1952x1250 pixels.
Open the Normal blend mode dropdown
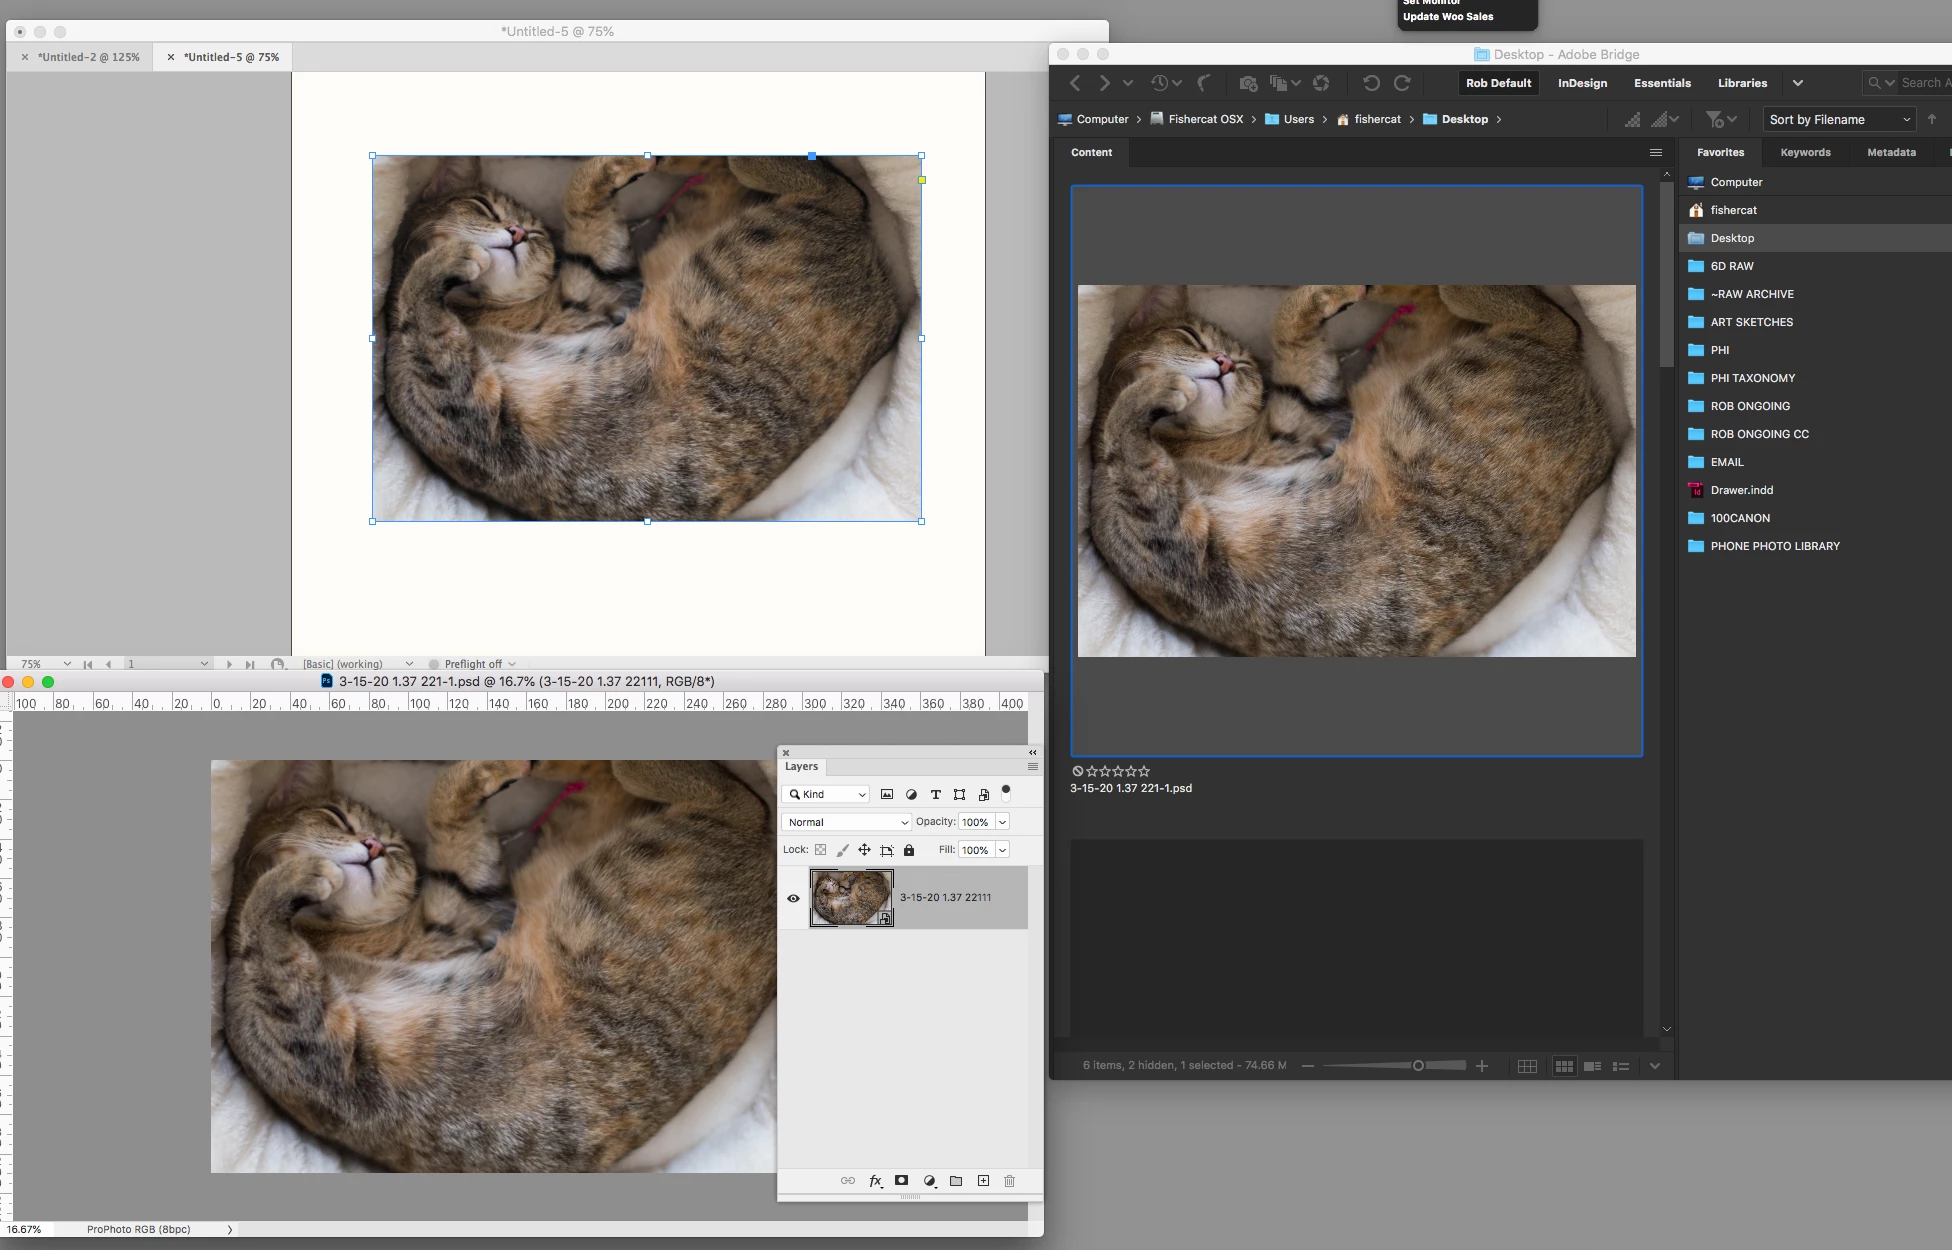846,822
